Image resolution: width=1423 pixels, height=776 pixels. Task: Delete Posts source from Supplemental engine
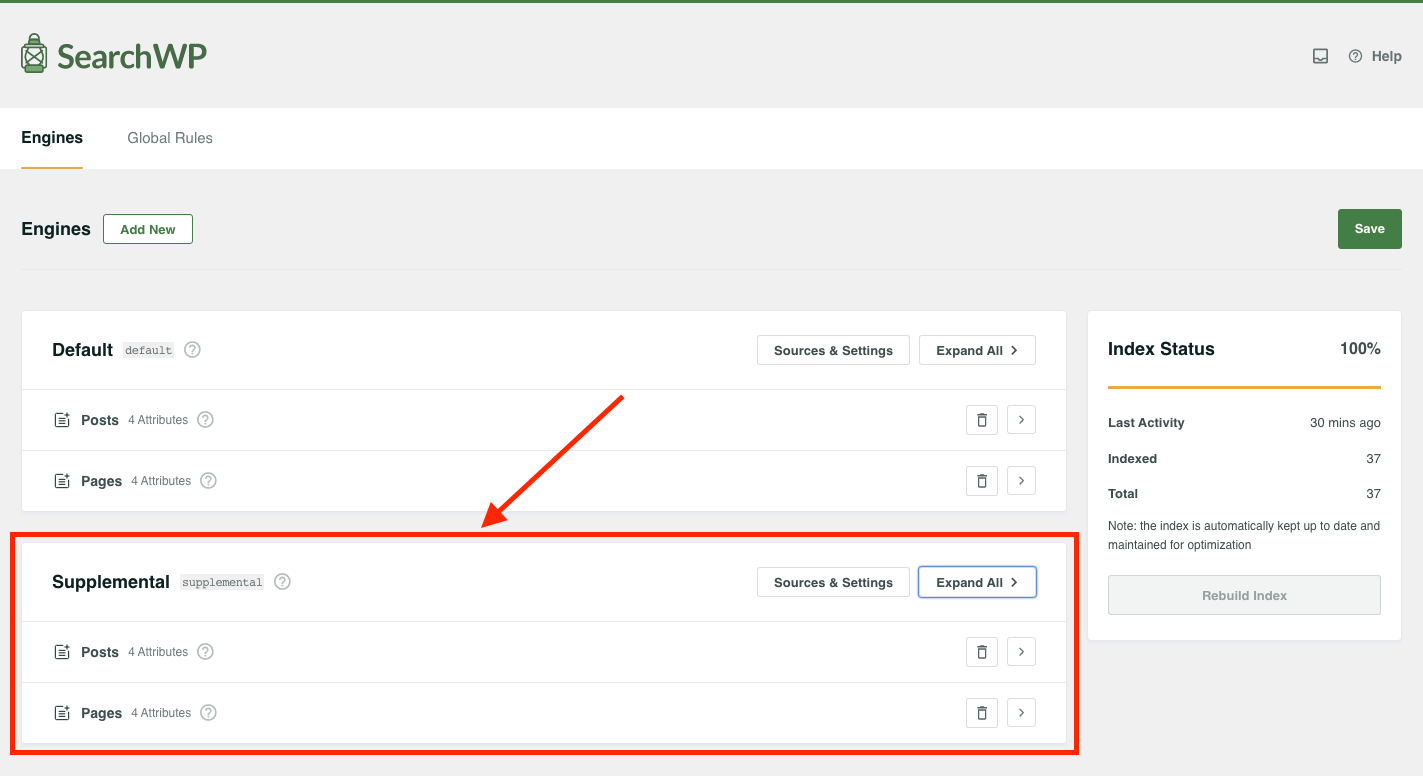(981, 652)
